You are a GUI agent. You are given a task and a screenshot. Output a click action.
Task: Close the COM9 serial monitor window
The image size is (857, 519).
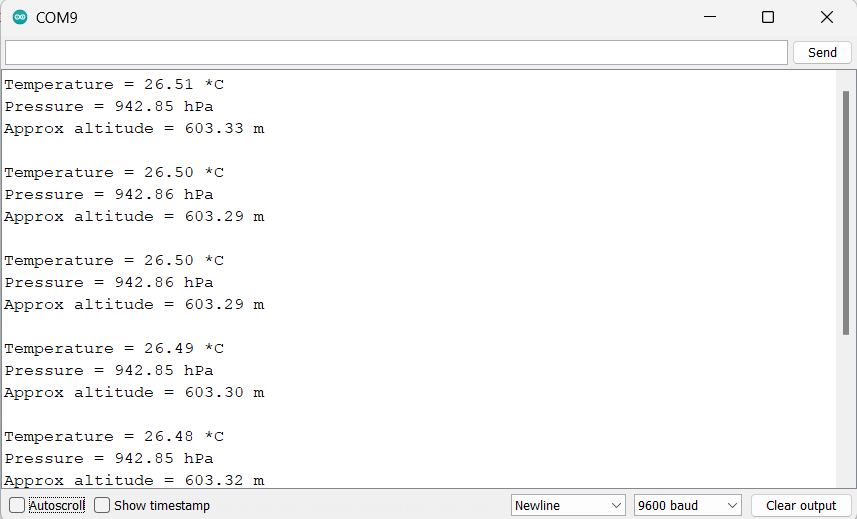click(x=826, y=17)
